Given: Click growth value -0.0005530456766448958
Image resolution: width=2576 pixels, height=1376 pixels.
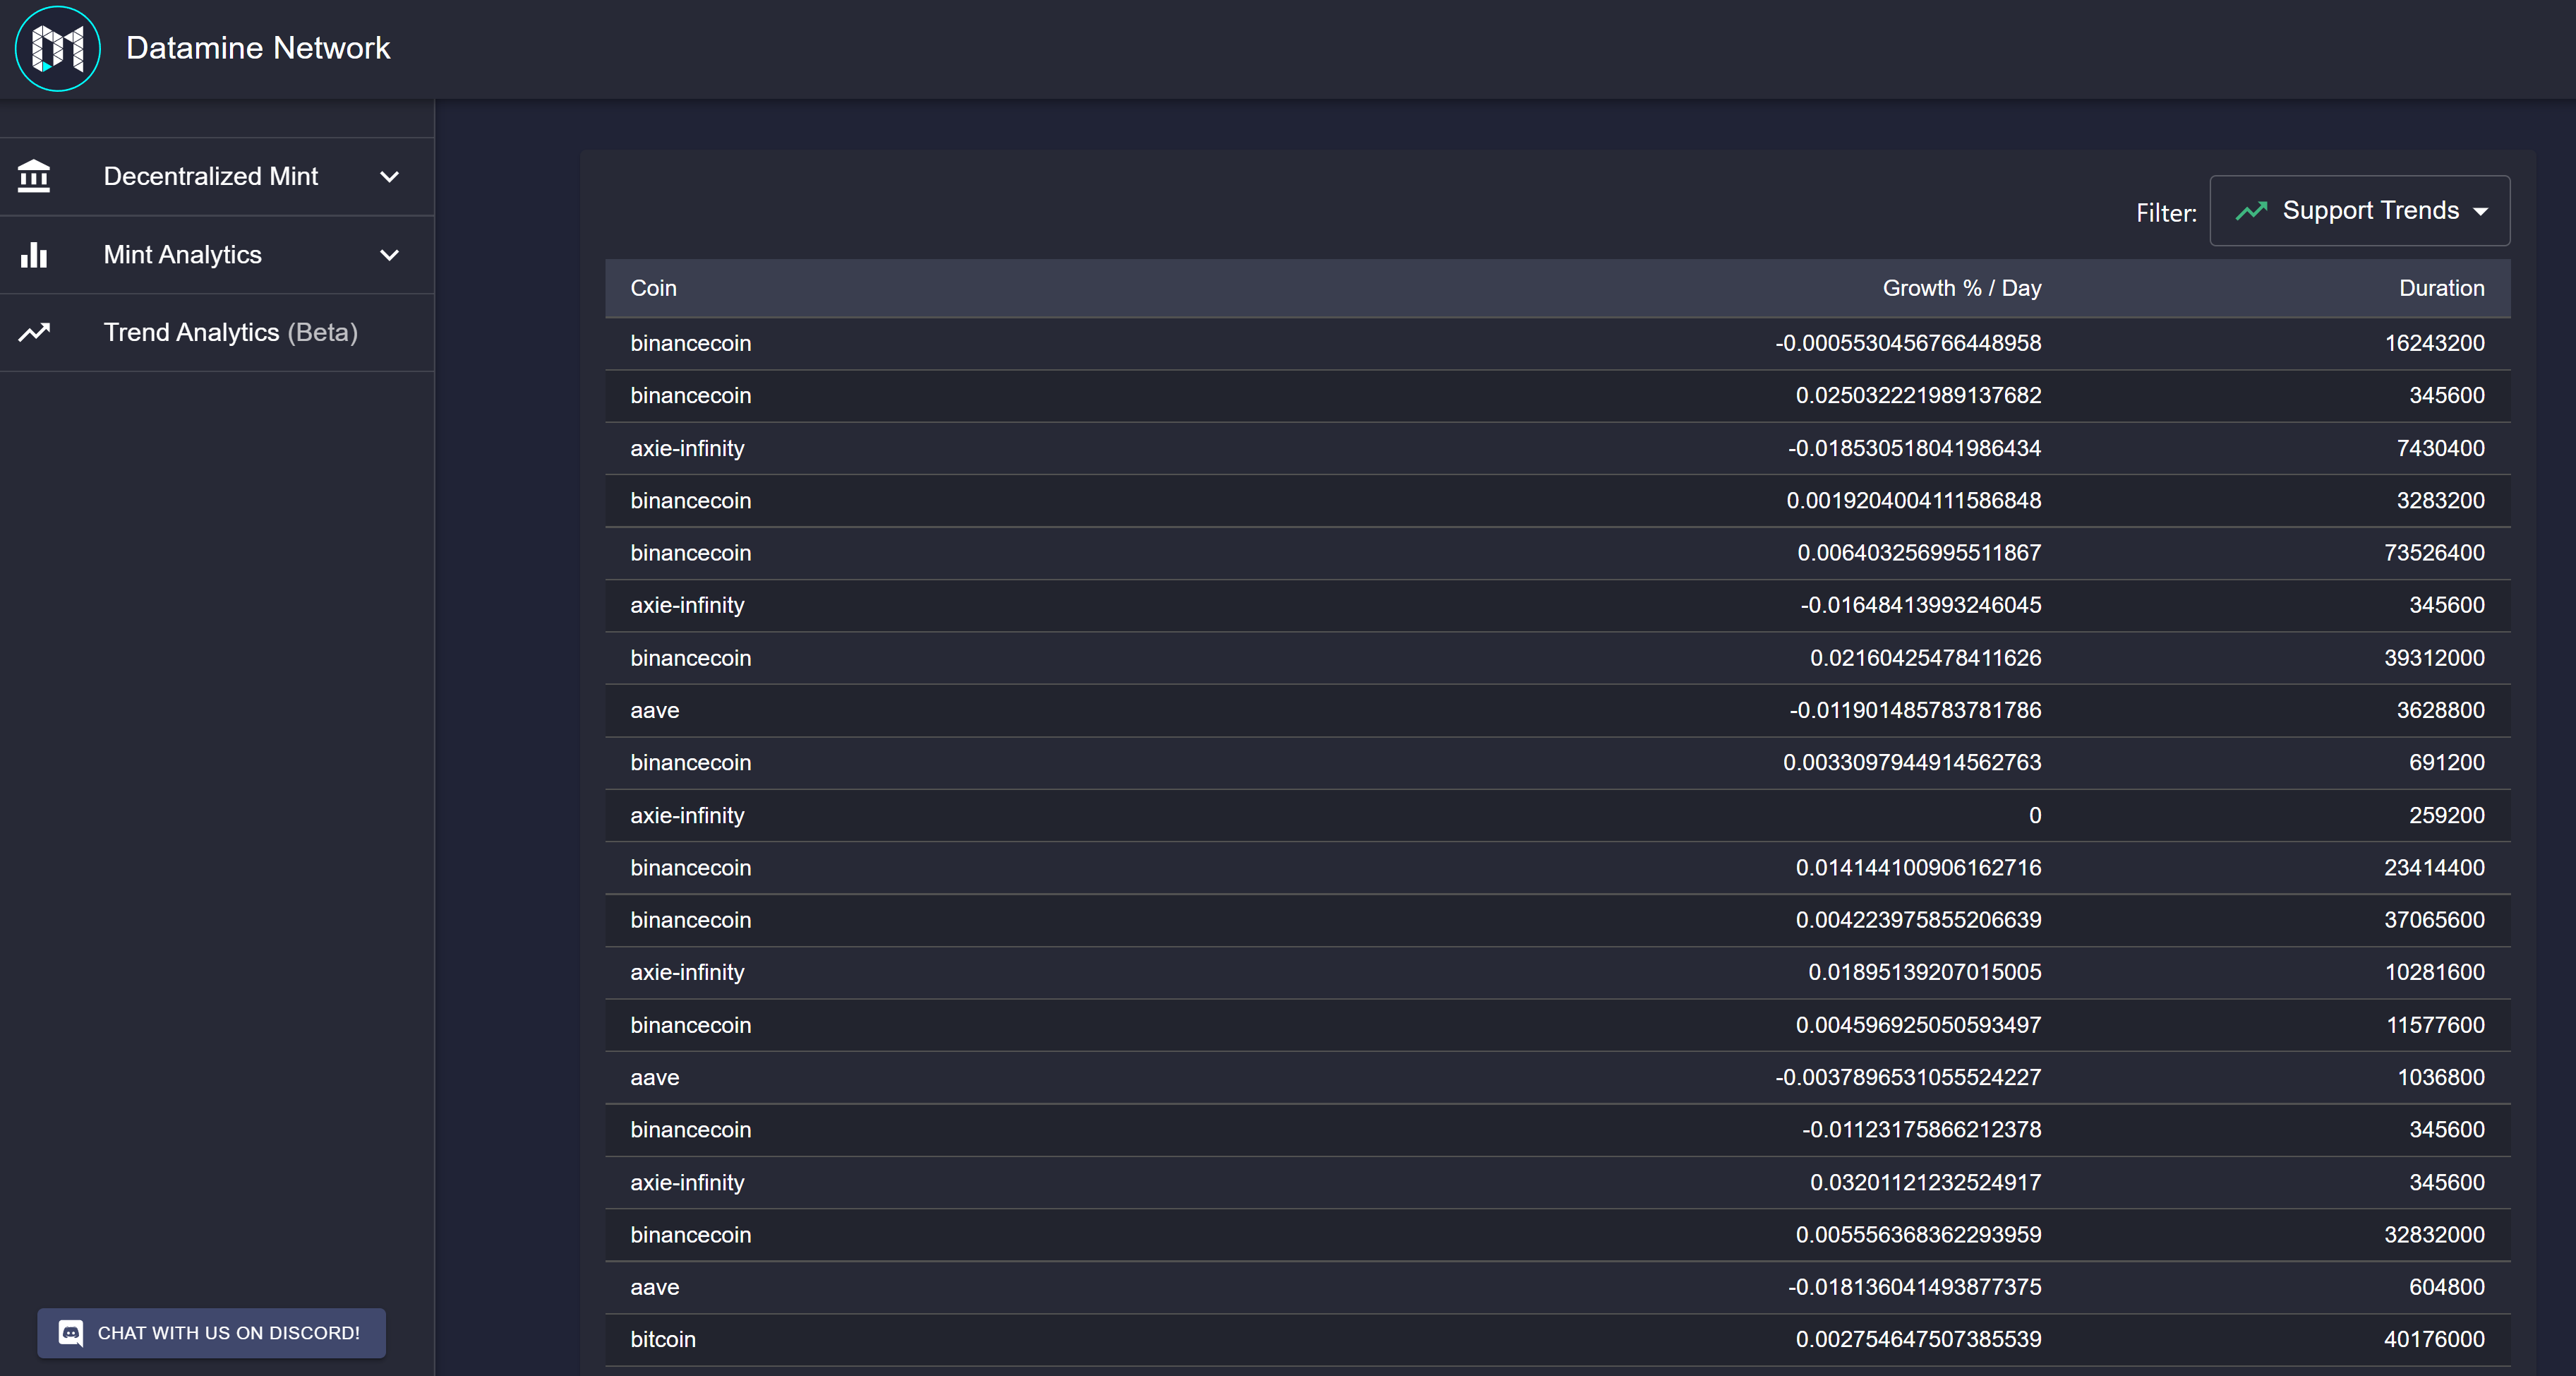Looking at the screenshot, I should pos(1908,343).
